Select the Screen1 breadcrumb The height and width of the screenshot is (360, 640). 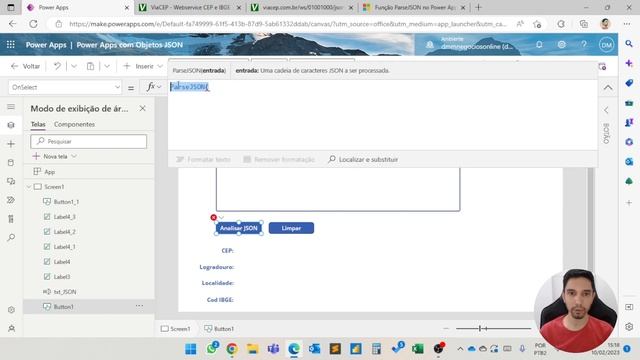pyautogui.click(x=176, y=329)
